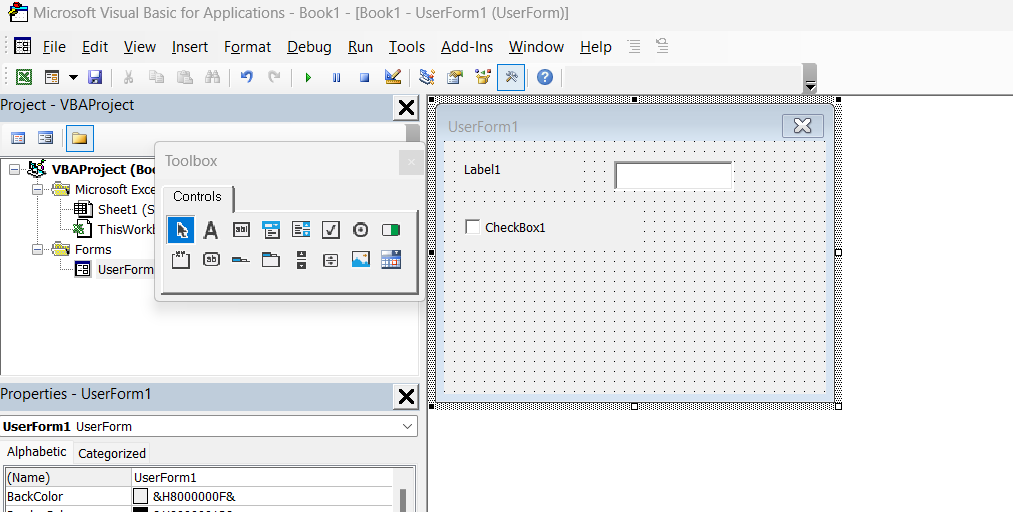This screenshot has width=1013, height=512.
Task: Click the Undo toolbar icon
Action: [246, 77]
